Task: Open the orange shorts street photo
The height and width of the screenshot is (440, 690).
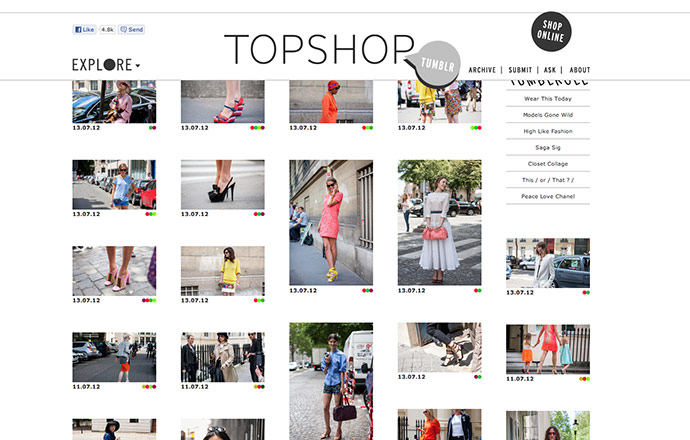Action: pos(114,357)
